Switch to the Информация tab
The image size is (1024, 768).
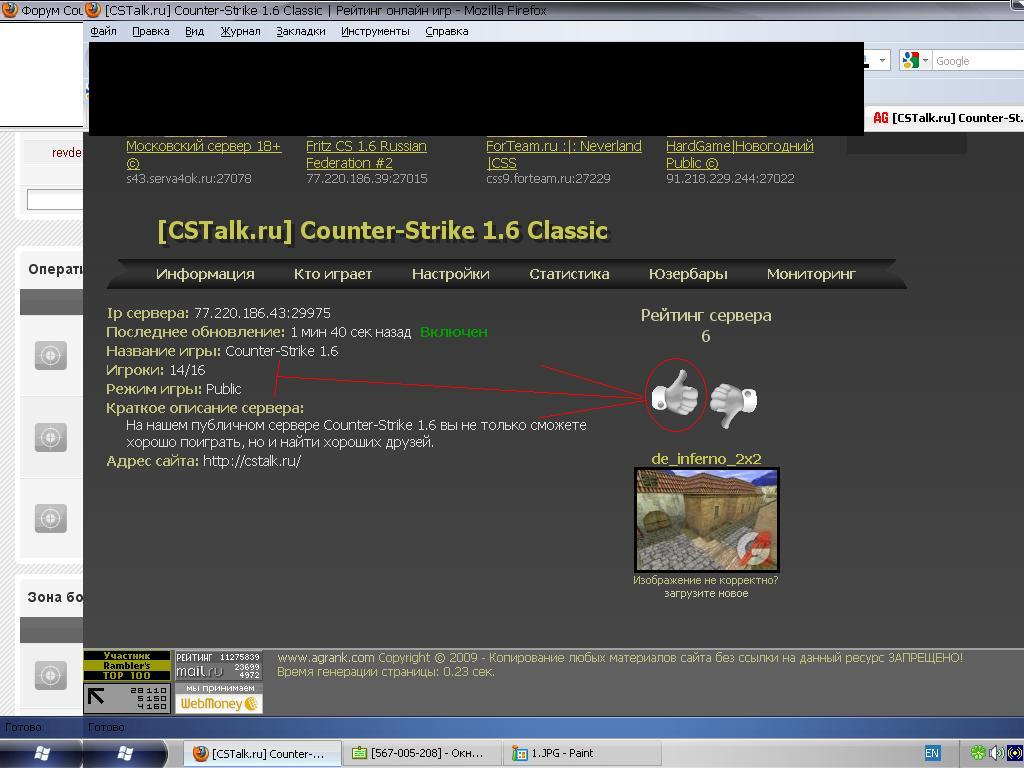tap(205, 274)
